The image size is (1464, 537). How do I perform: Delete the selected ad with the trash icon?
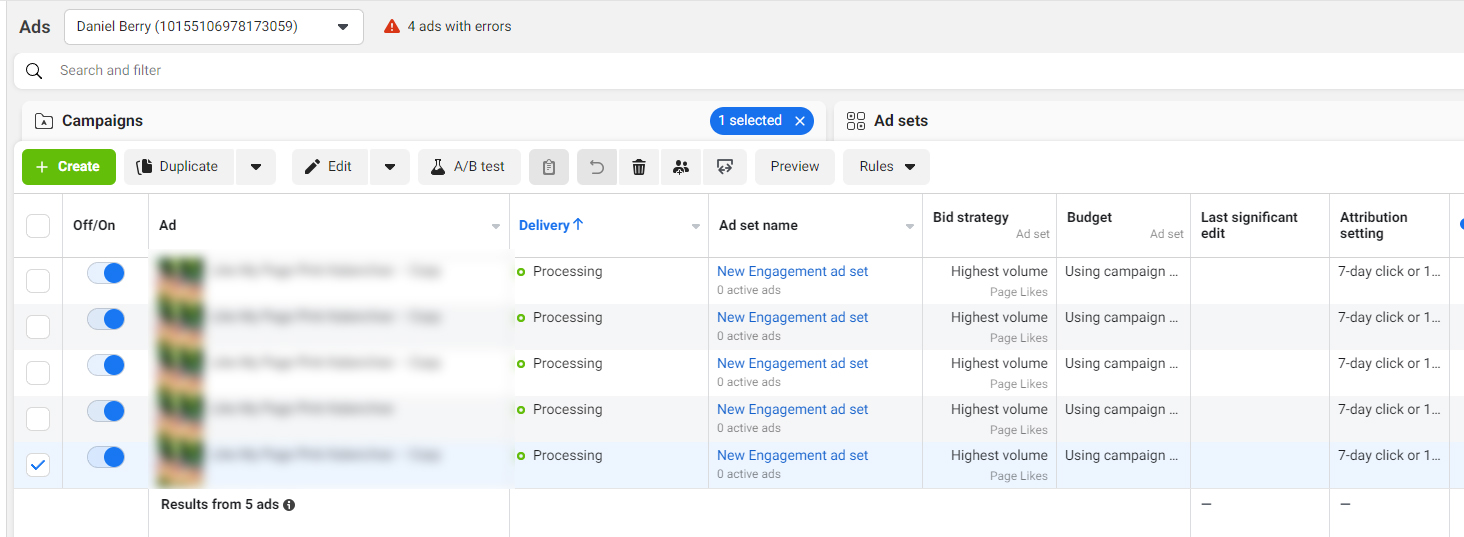pos(639,167)
